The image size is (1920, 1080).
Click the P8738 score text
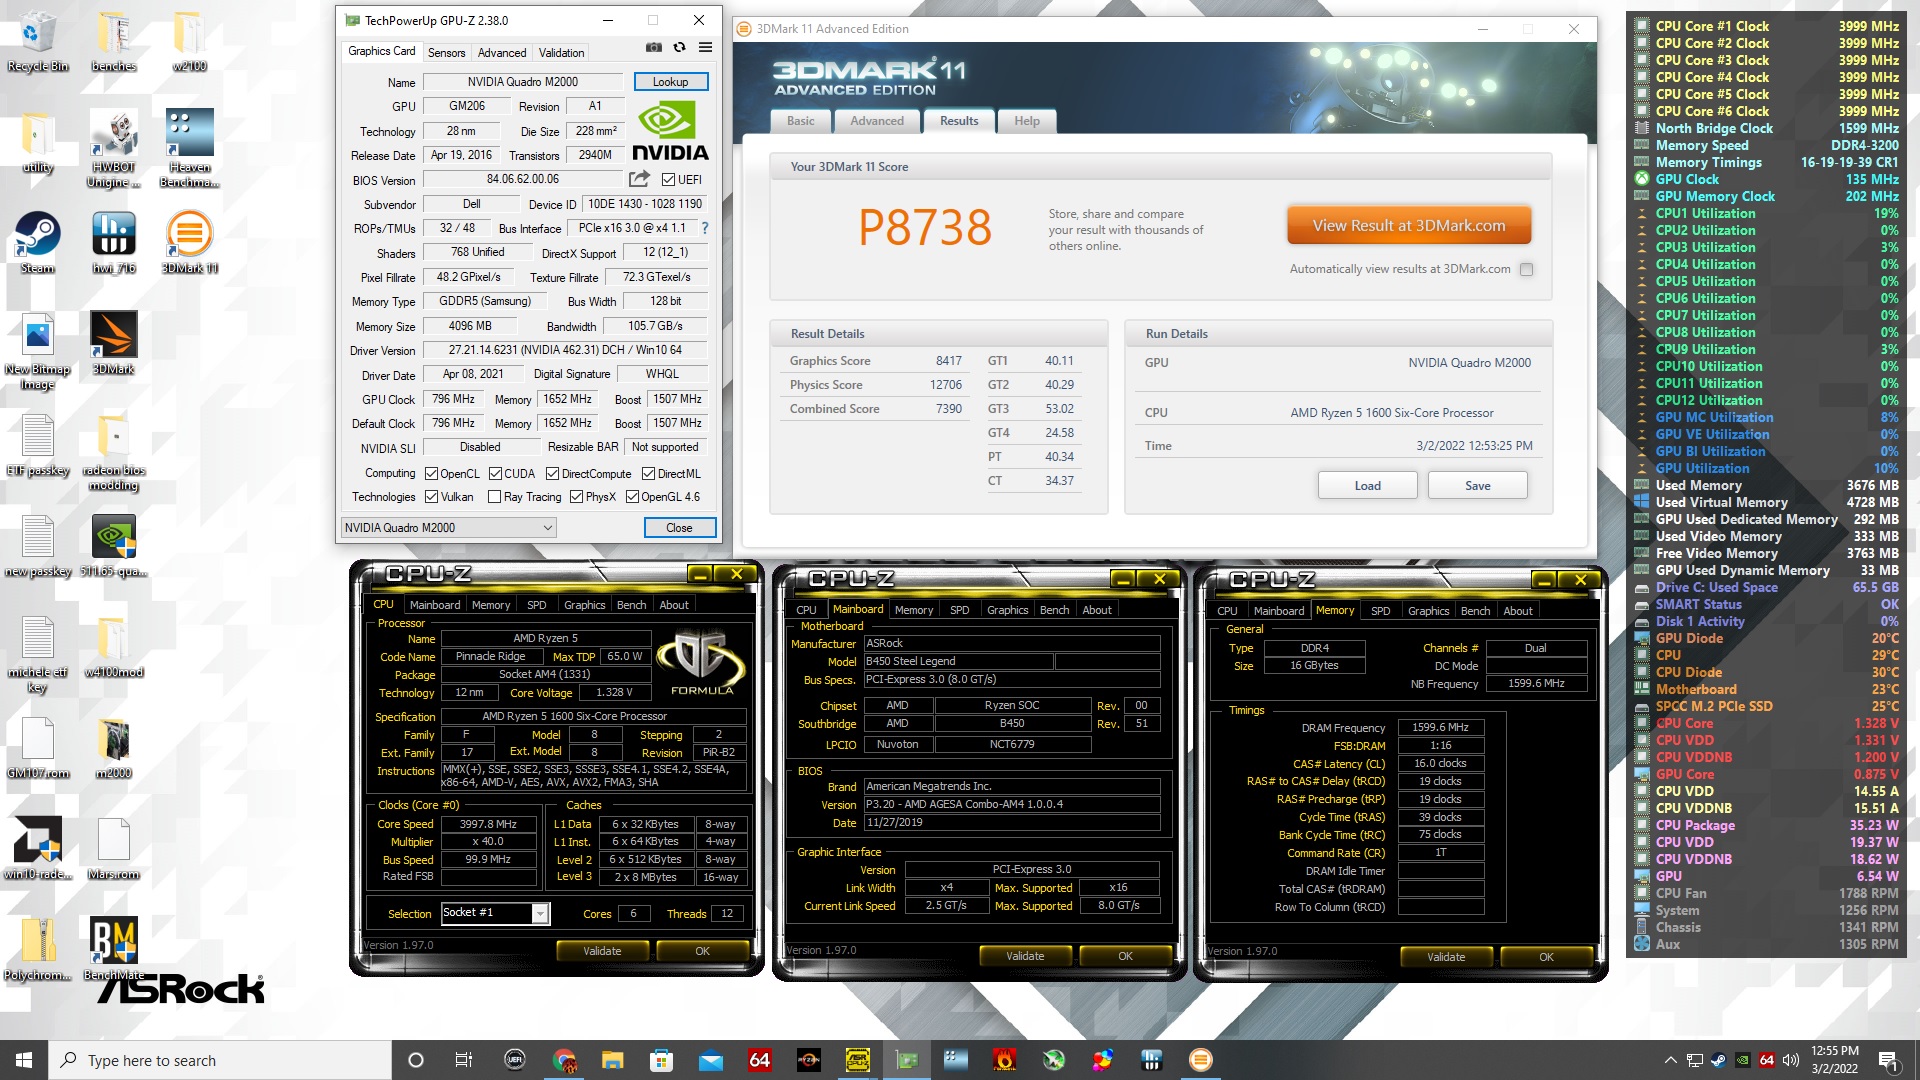925,227
